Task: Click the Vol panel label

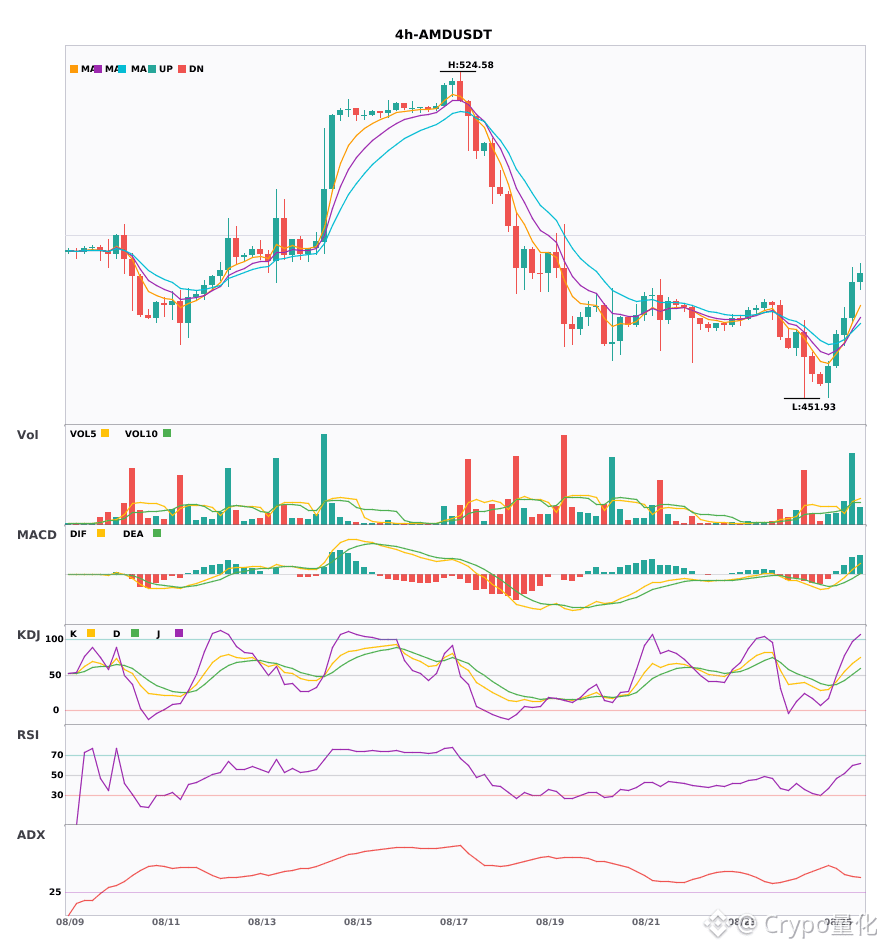Action: (27, 435)
